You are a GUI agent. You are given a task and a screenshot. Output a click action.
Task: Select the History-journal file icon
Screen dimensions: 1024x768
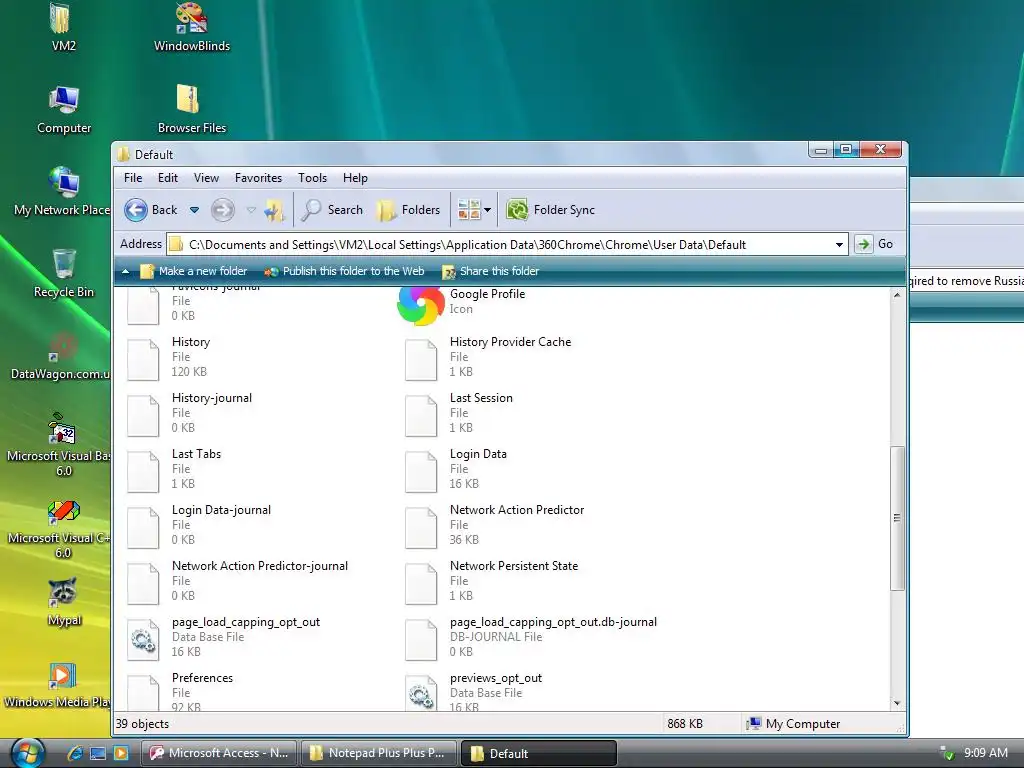(143, 415)
